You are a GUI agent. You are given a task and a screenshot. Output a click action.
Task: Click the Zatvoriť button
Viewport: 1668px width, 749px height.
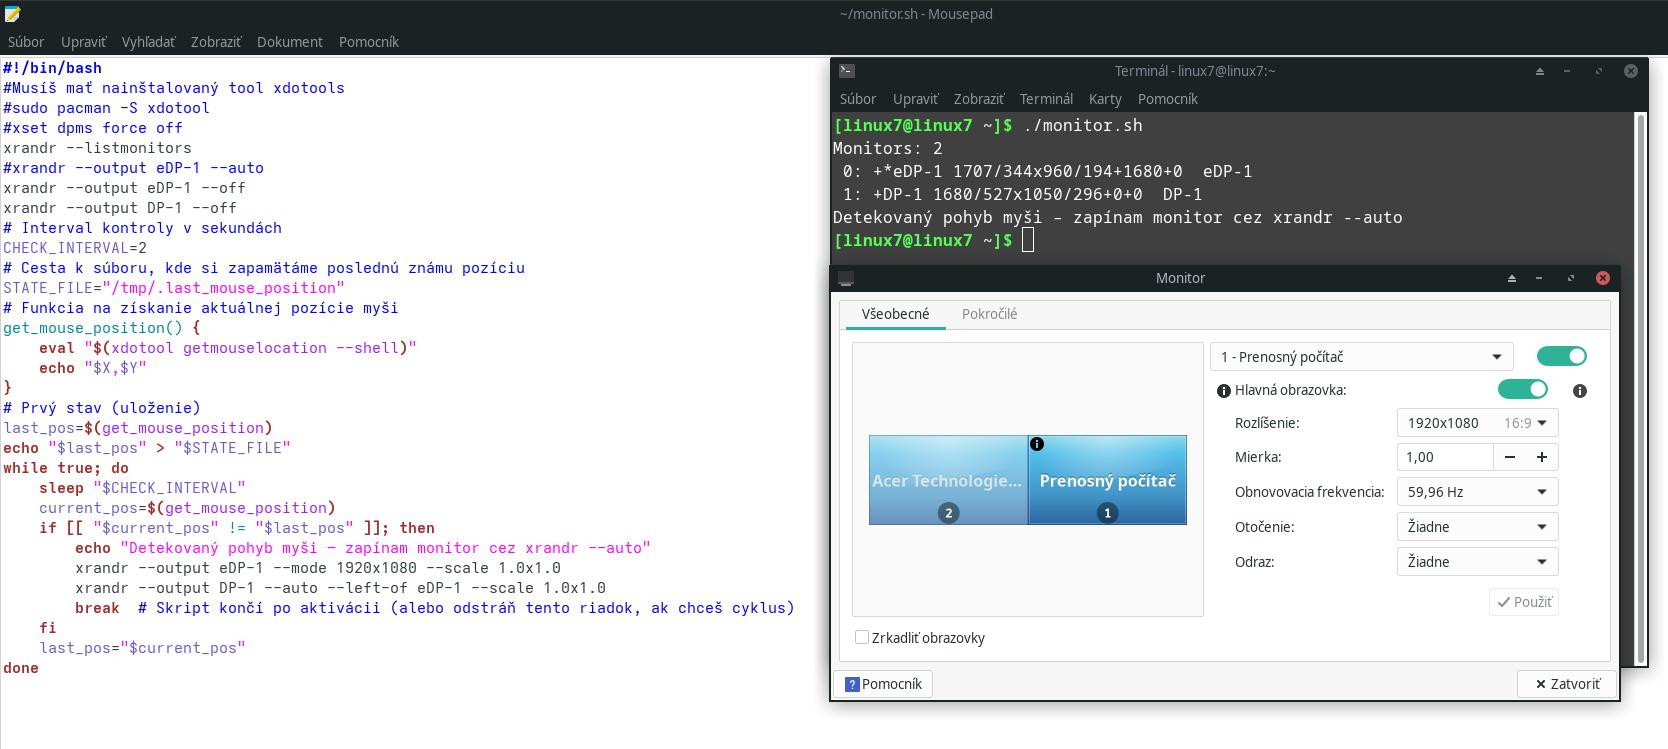pyautogui.click(x=1567, y=684)
